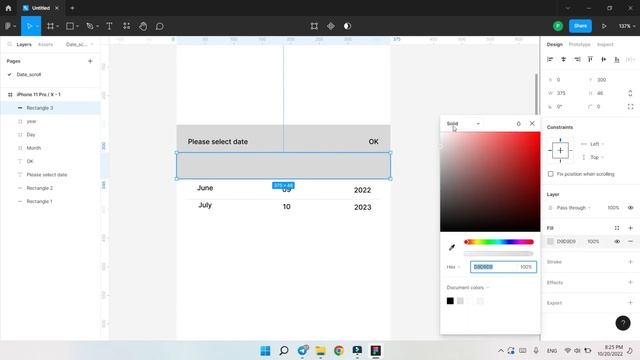
Task: Open the Figma main menu icon
Action: click(x=8, y=26)
